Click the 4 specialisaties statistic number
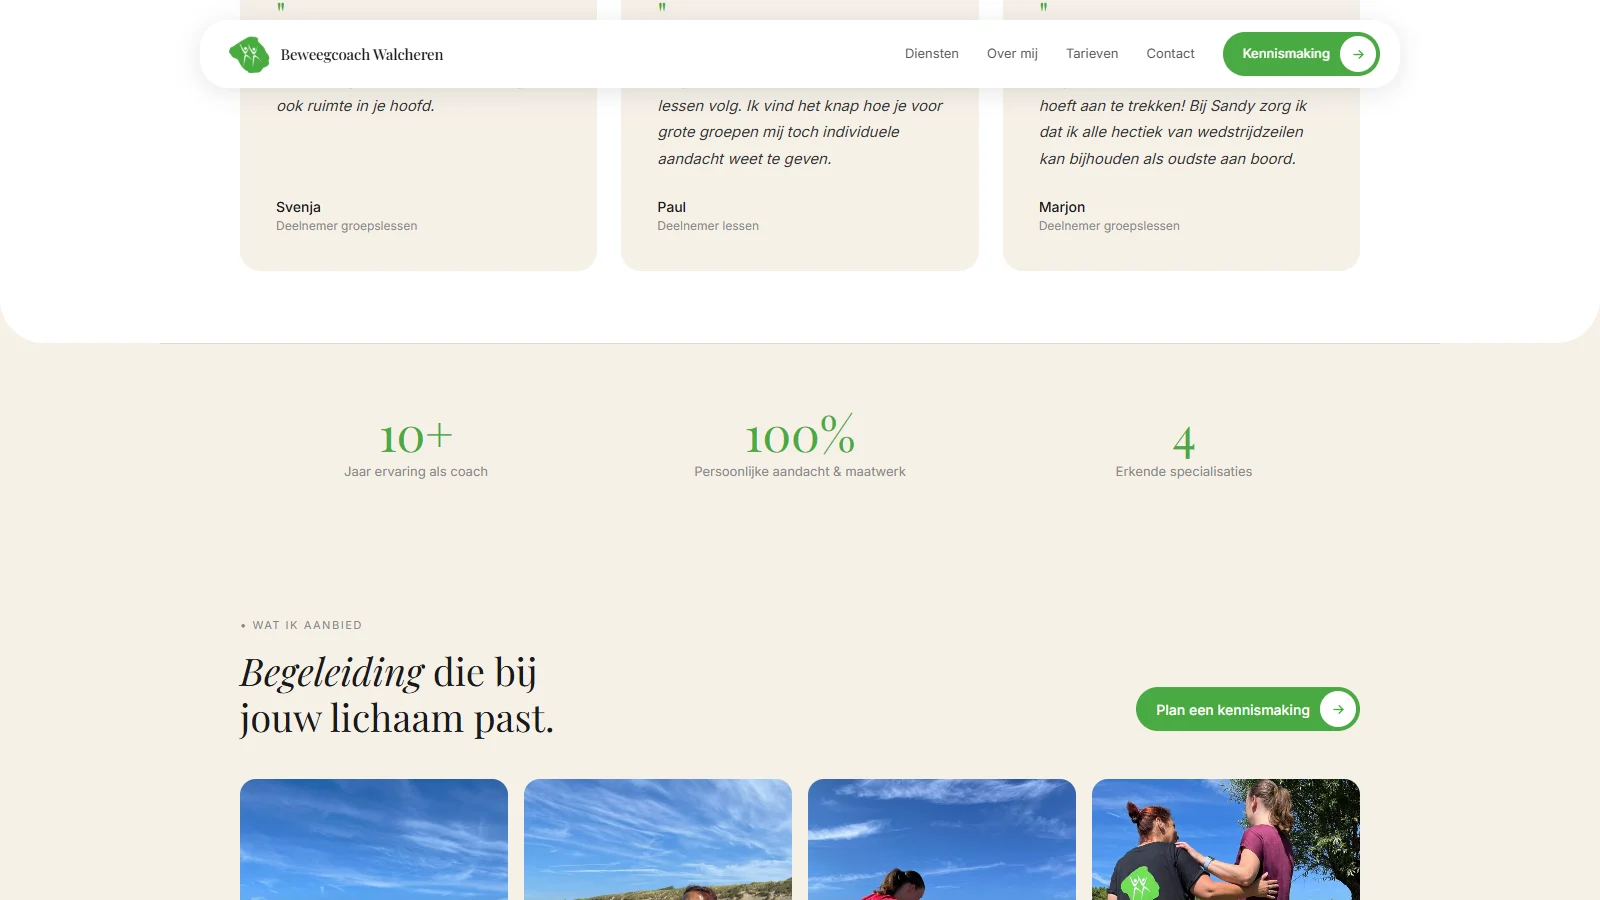This screenshot has height=900, width=1600. click(x=1184, y=441)
